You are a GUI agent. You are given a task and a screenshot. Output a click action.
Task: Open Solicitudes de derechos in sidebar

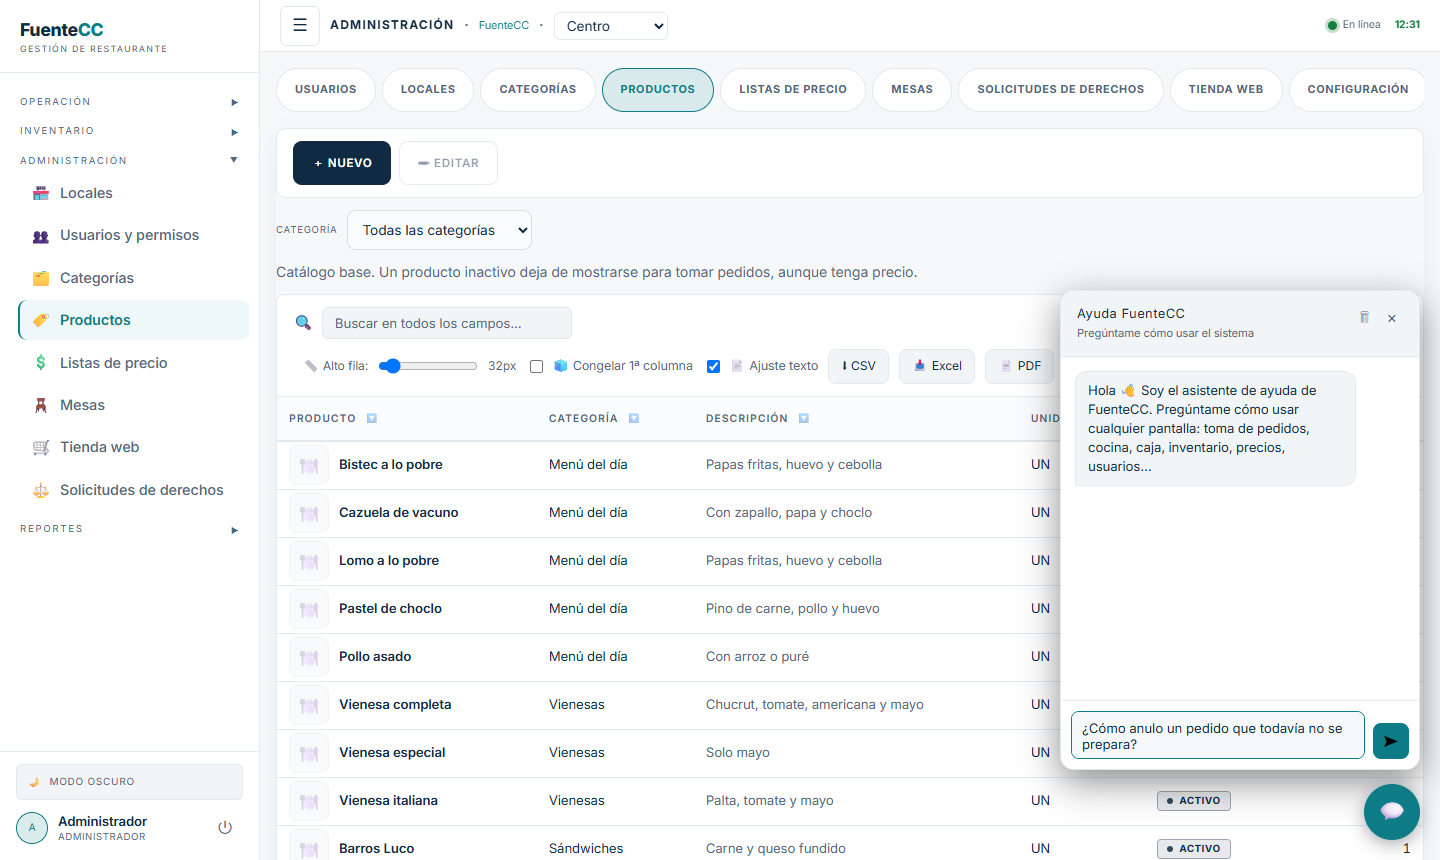pos(133,490)
